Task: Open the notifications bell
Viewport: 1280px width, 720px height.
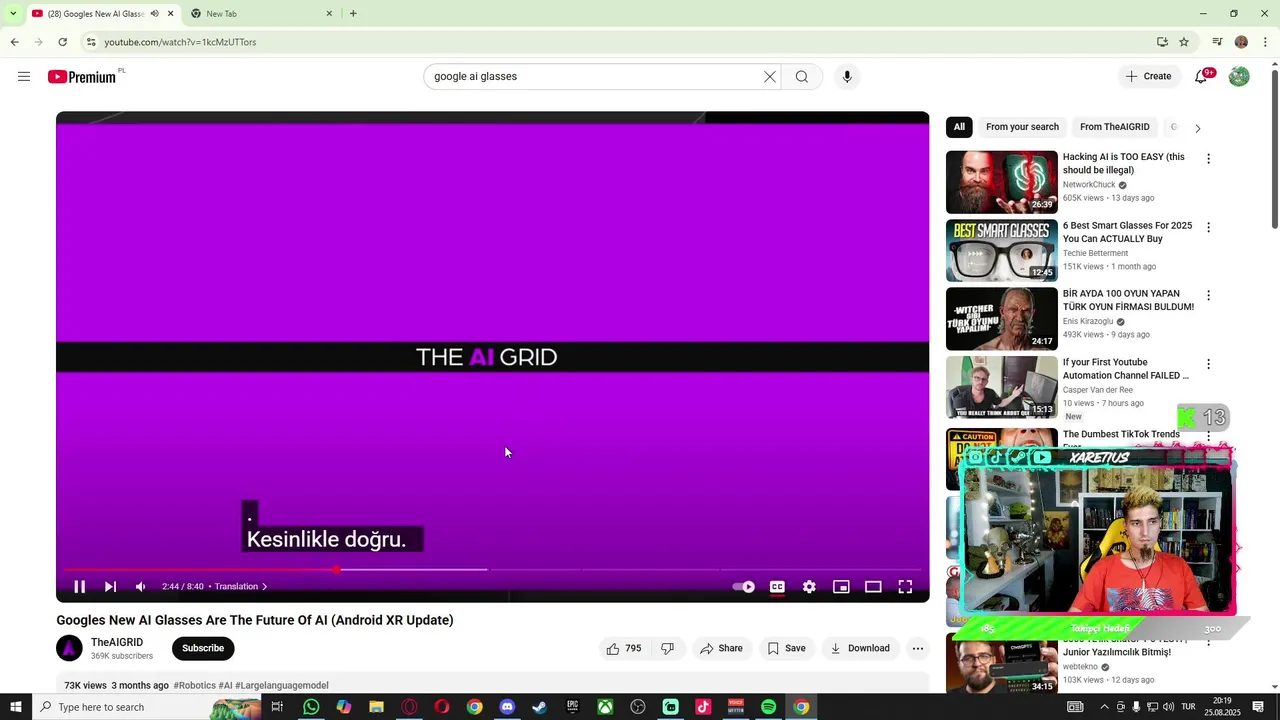Action: coord(1201,77)
